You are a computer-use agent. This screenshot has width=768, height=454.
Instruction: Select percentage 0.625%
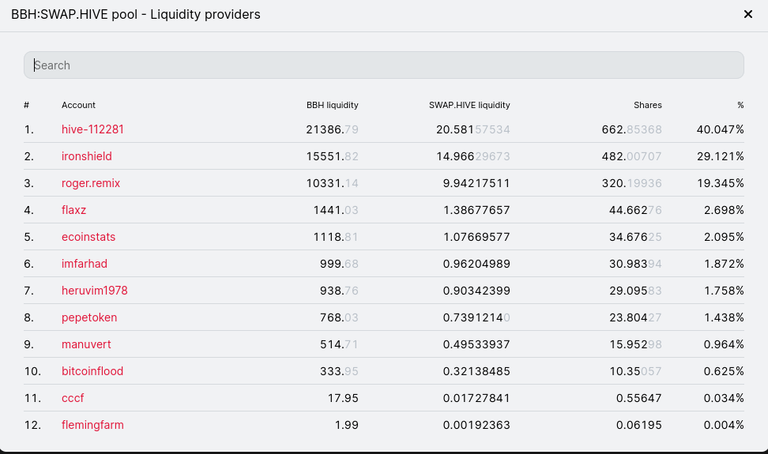(x=724, y=371)
